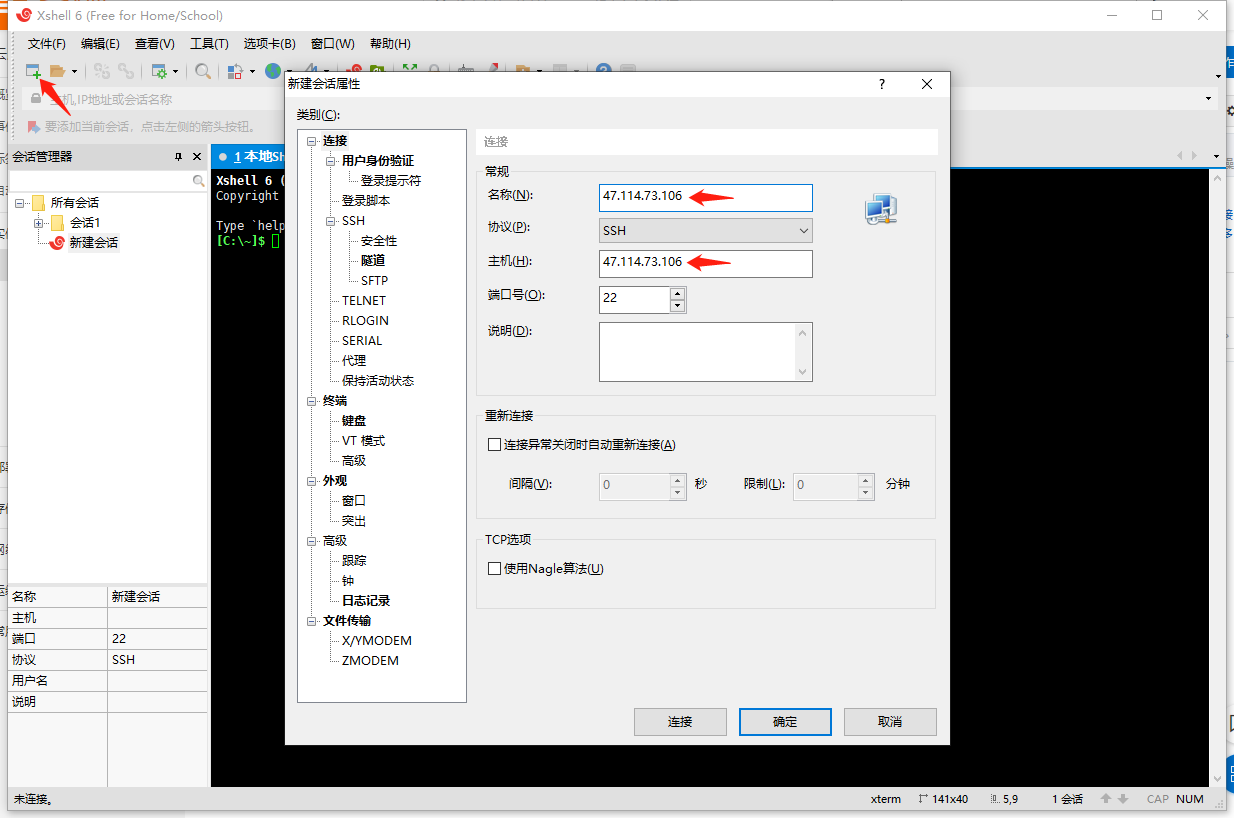Collapse the 文件传输 category tree node

312,621
